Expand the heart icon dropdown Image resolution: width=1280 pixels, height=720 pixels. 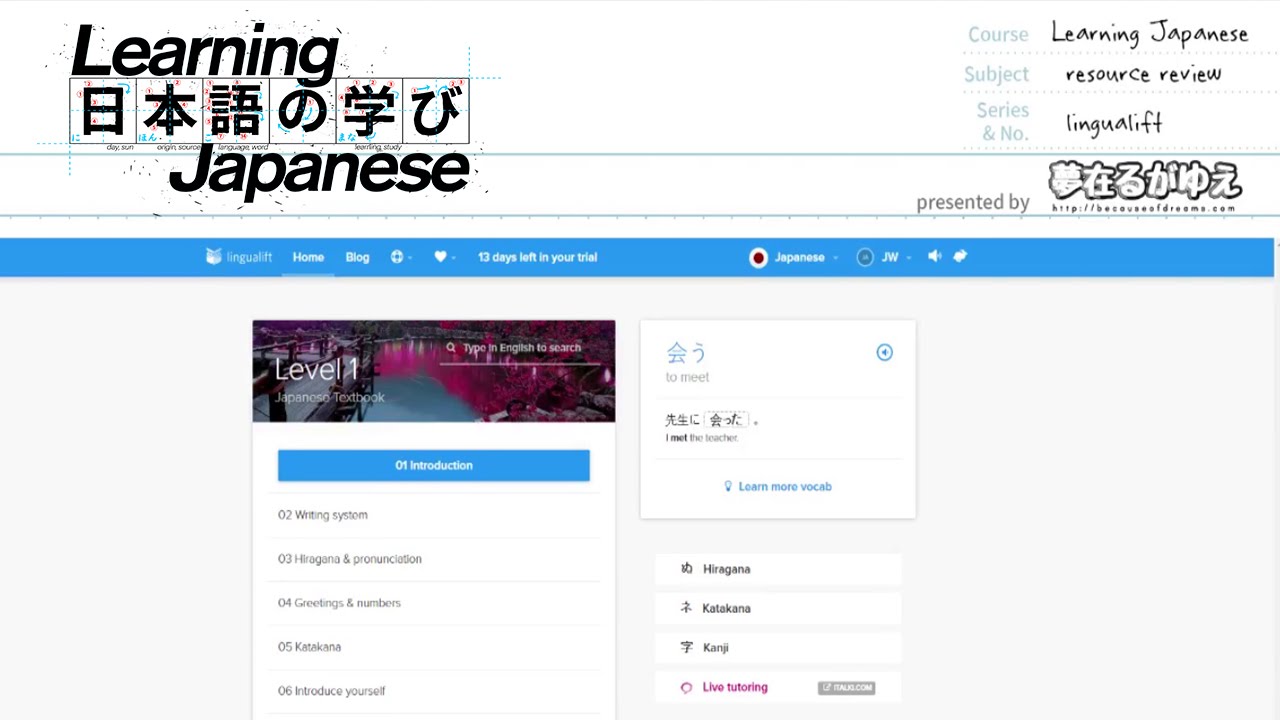click(x=444, y=257)
